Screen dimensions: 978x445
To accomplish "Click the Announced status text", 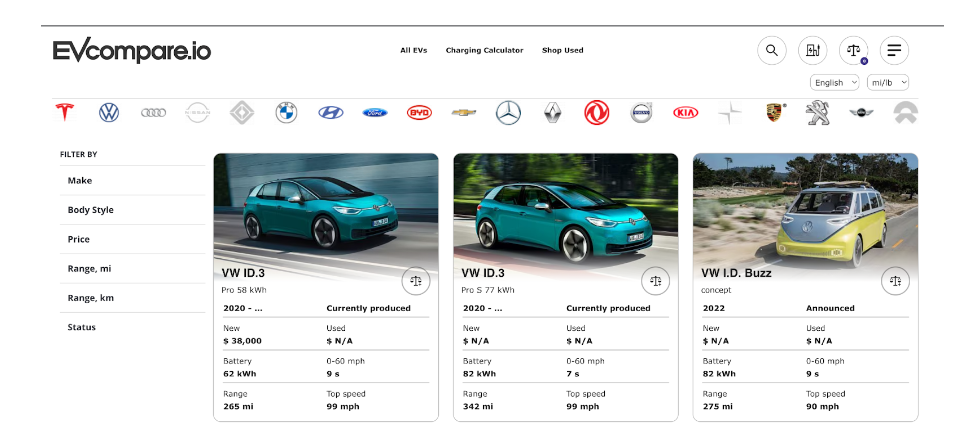I will tap(830, 308).
